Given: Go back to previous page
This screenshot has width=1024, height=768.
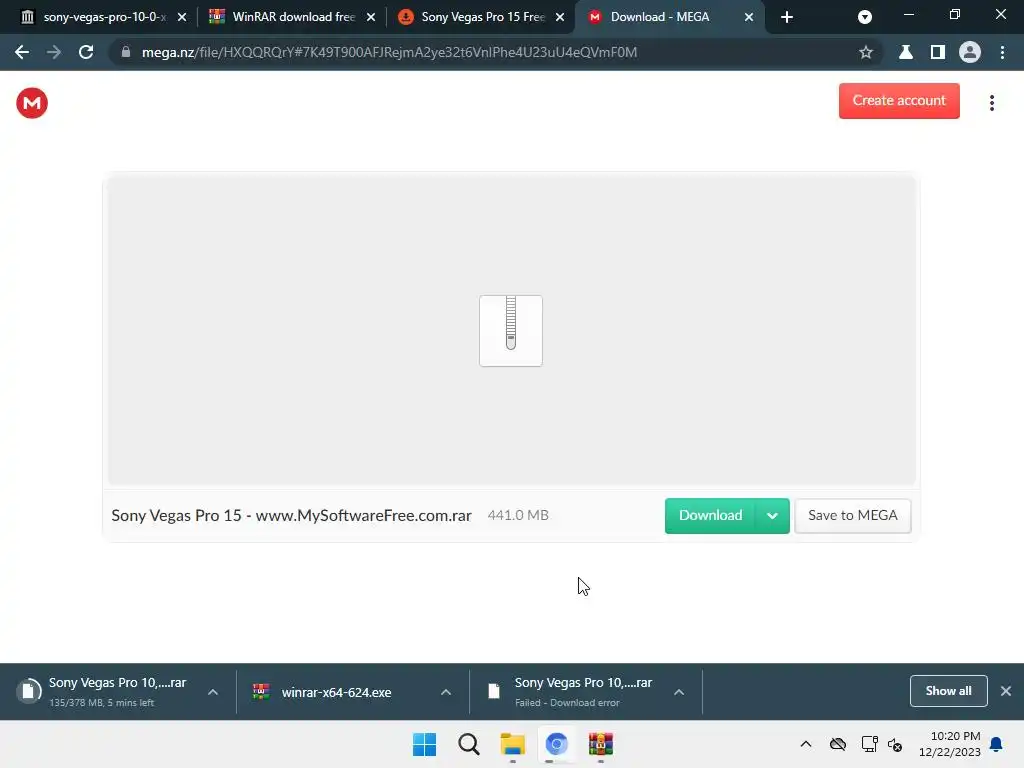Looking at the screenshot, I should 22,52.
